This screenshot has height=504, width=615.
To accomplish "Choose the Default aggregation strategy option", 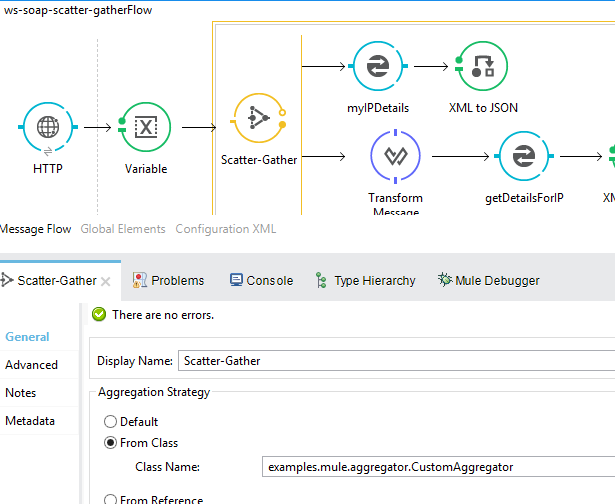I will (x=111, y=422).
